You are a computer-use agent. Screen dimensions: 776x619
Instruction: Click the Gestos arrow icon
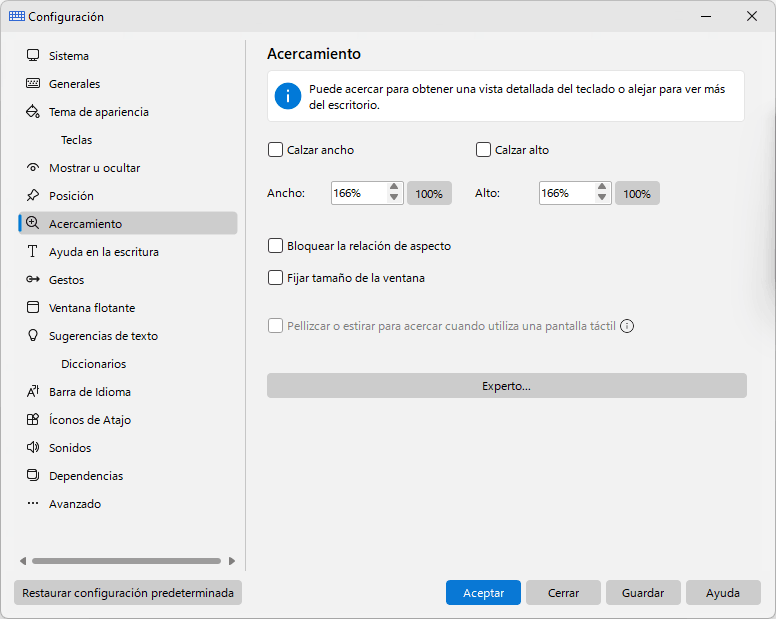click(33, 280)
